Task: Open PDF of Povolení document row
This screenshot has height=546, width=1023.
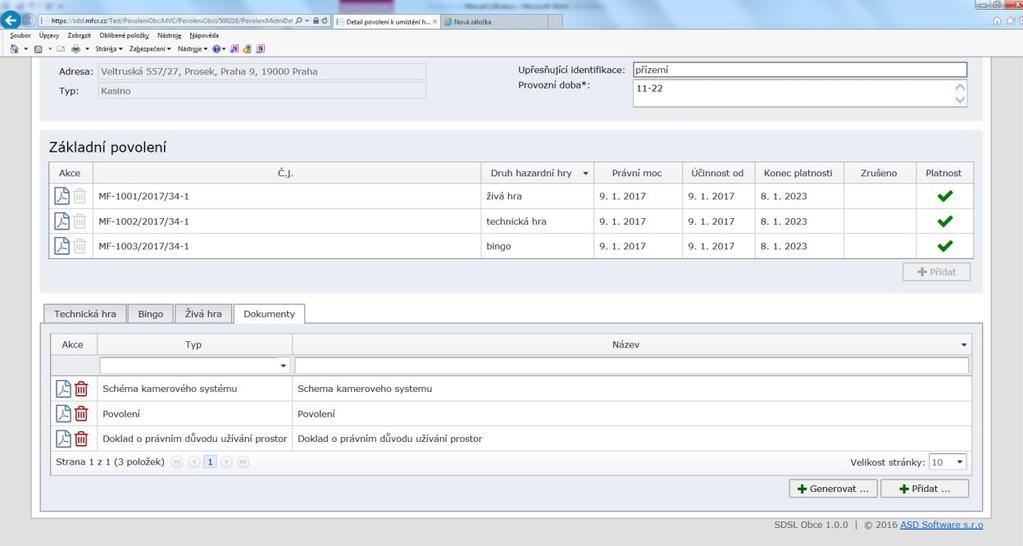Action: 63,414
